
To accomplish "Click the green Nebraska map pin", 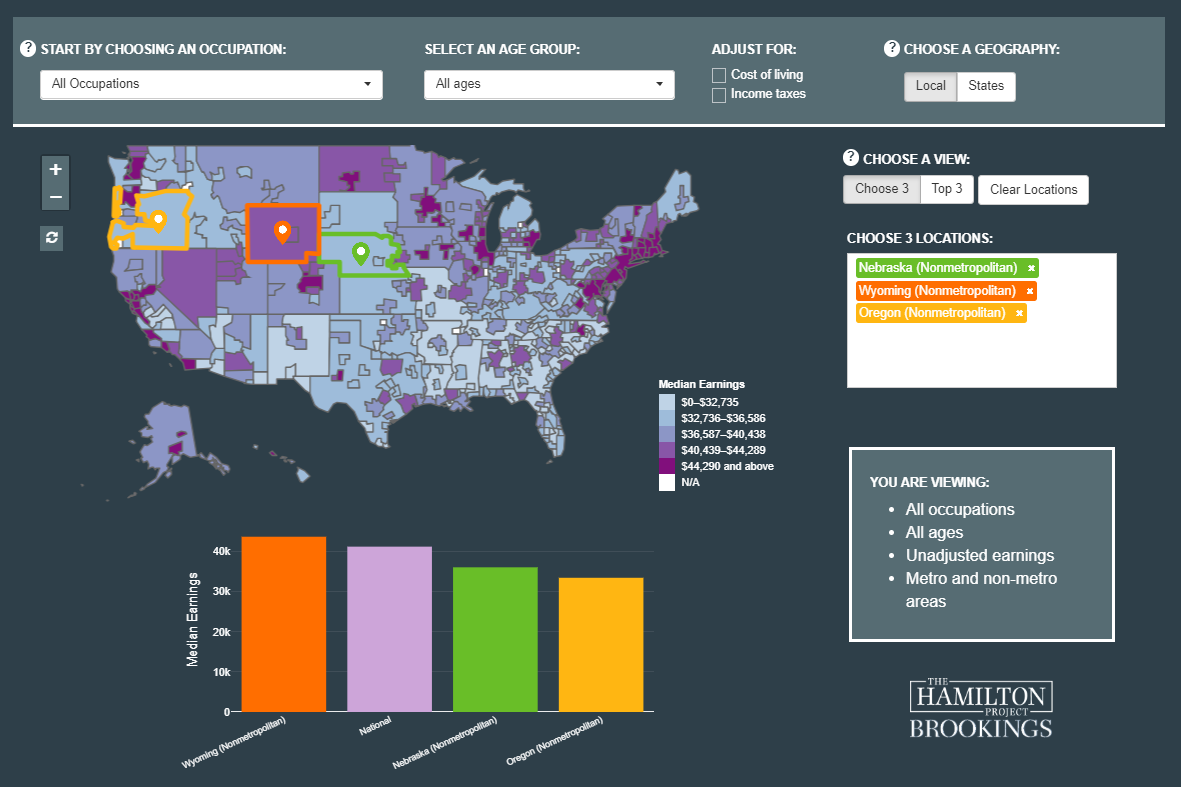I will (360, 252).
